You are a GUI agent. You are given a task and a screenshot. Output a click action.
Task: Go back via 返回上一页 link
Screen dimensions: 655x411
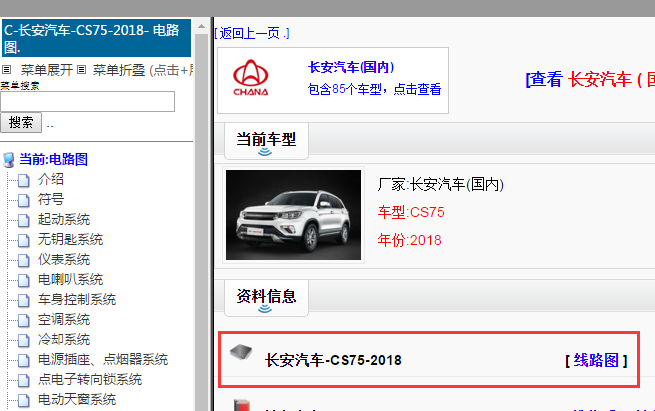click(x=252, y=33)
